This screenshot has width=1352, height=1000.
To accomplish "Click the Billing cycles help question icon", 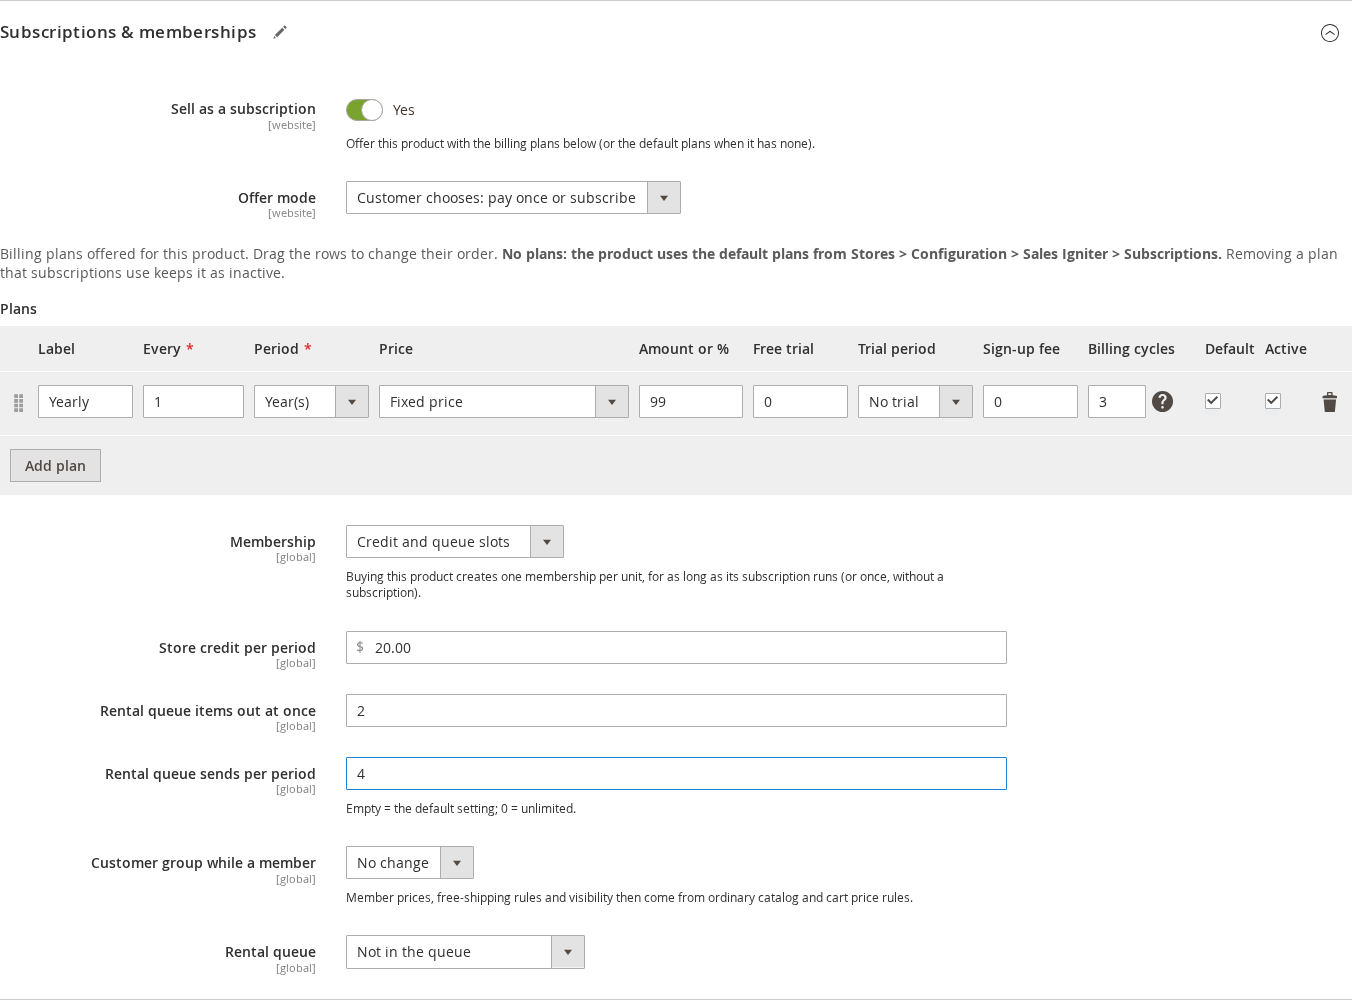I will pyautogui.click(x=1162, y=401).
